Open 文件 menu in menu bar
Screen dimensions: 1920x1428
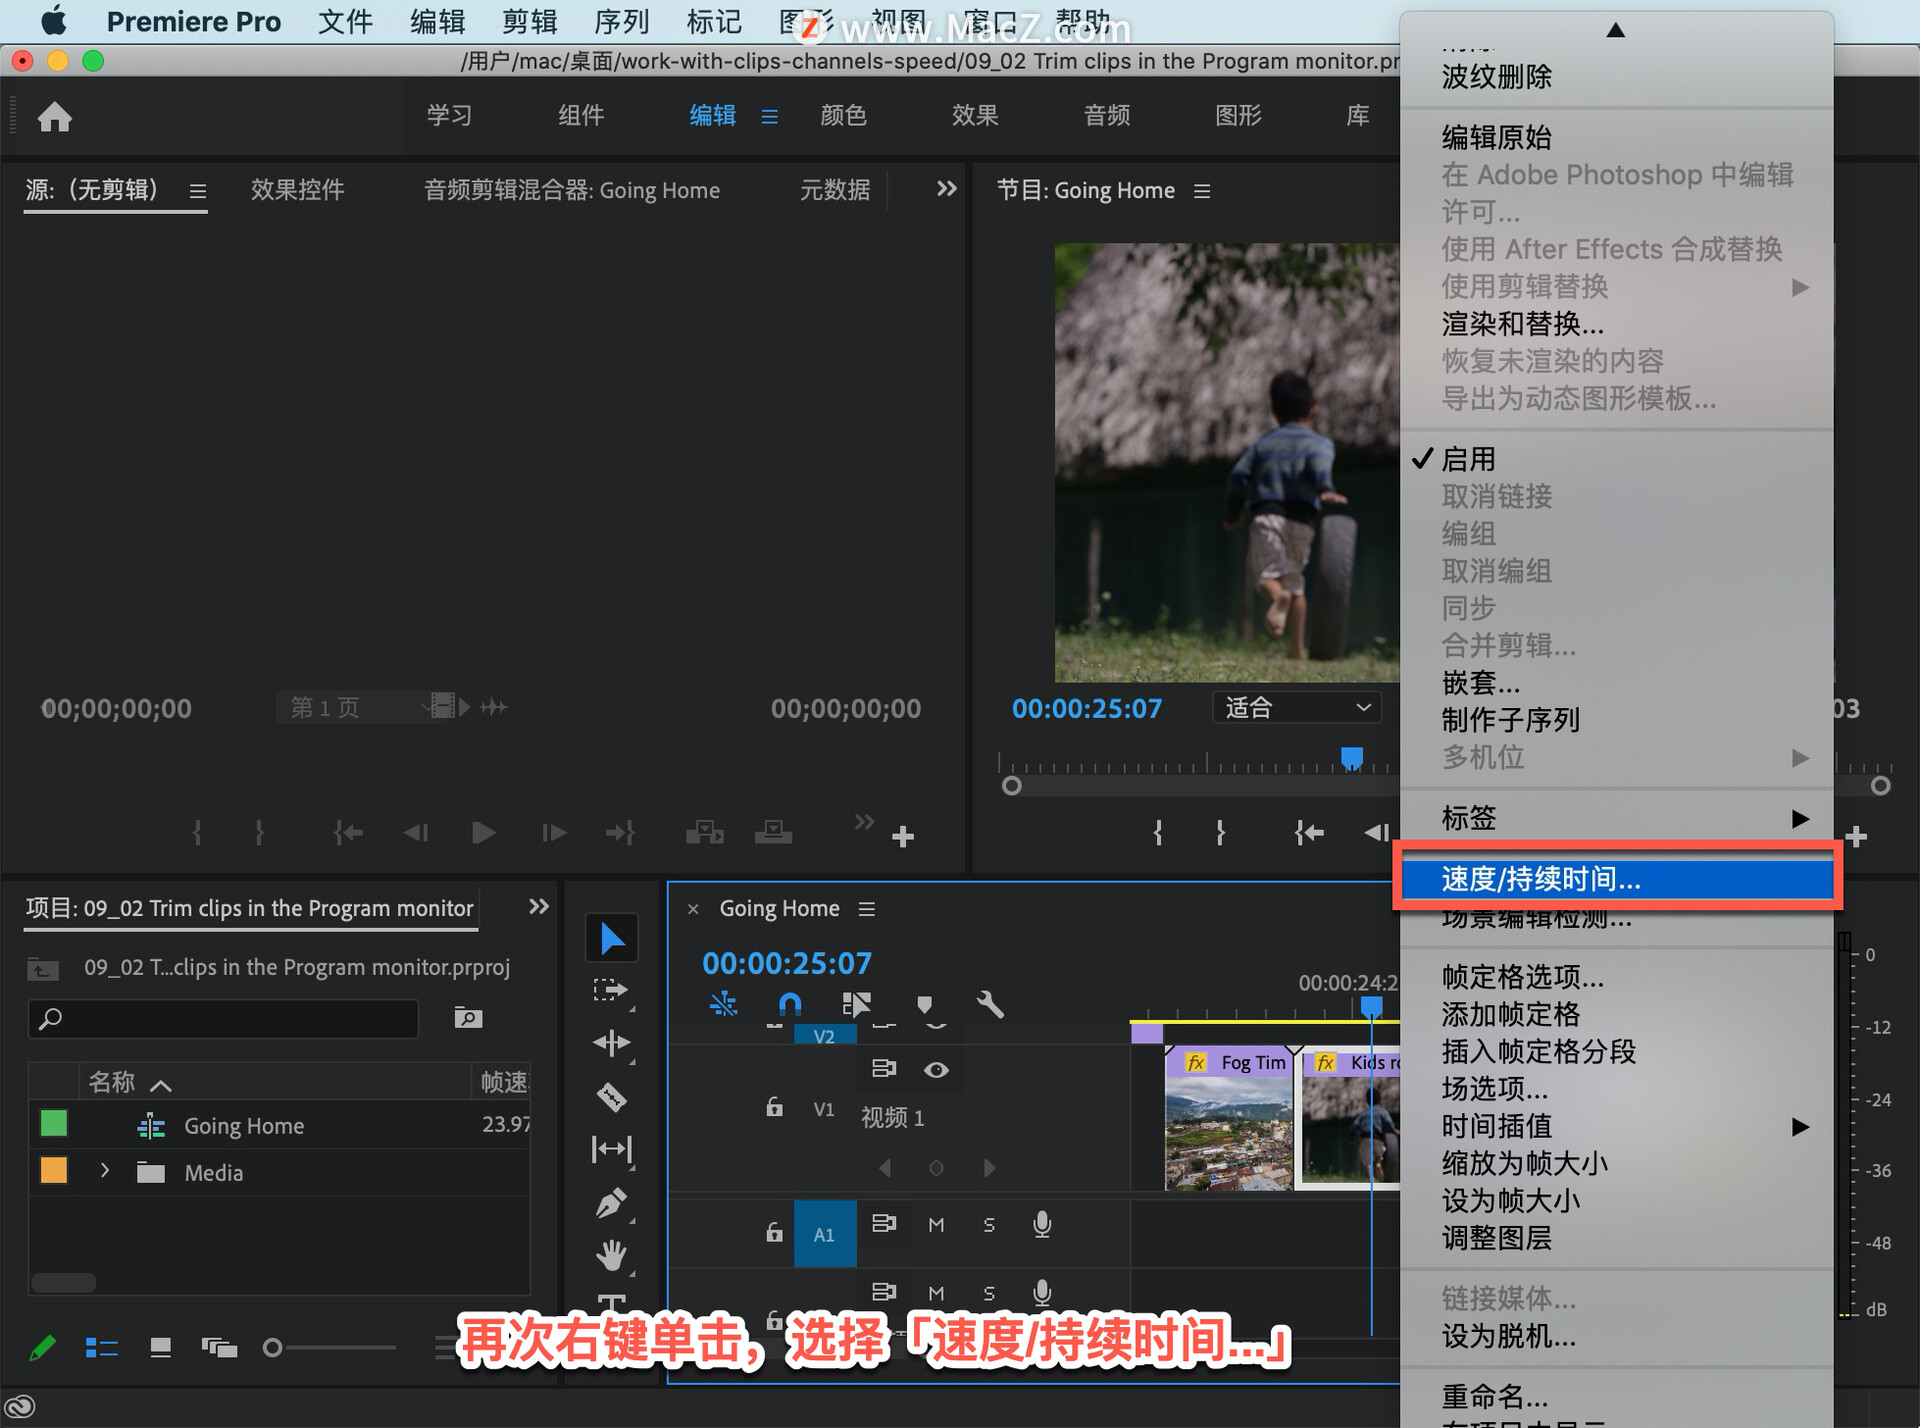(345, 22)
